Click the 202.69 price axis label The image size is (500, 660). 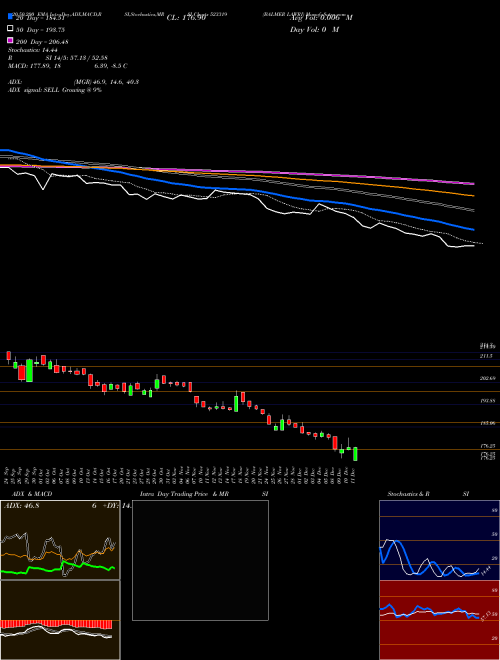click(488, 378)
